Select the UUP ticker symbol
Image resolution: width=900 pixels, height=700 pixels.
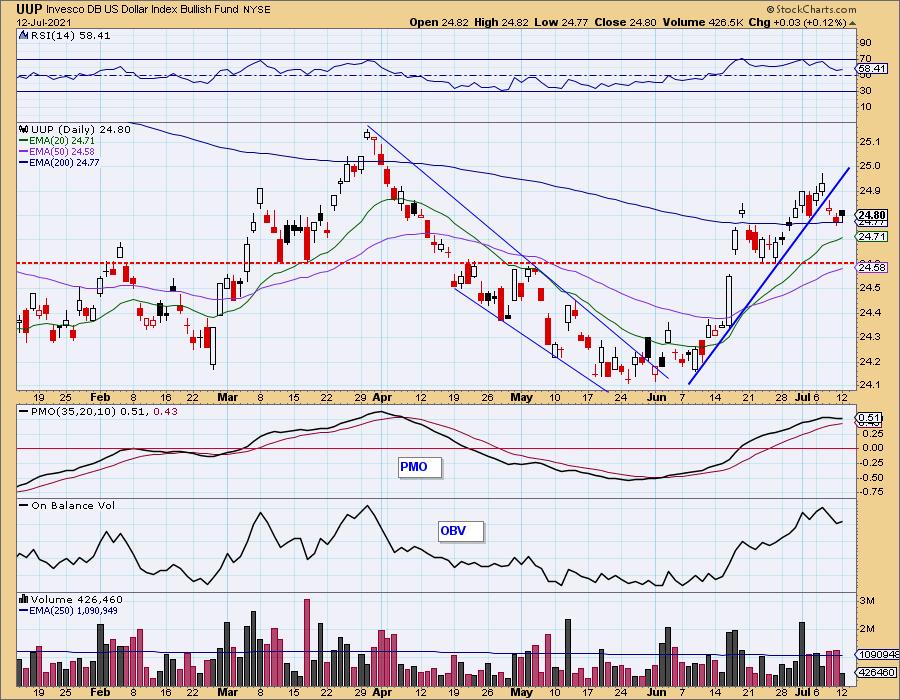[29, 9]
